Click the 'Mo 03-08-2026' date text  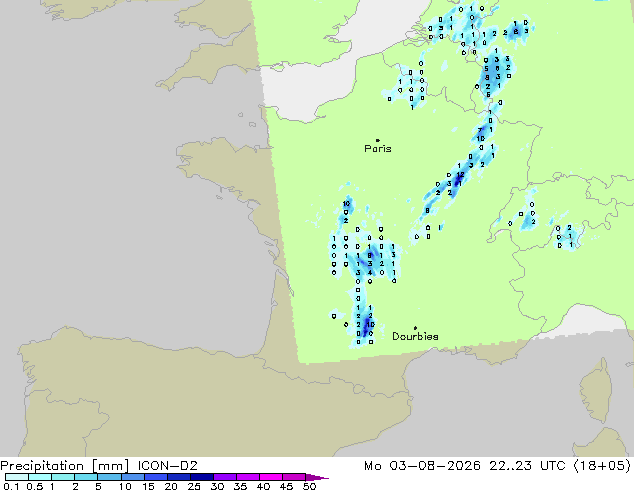point(422,466)
